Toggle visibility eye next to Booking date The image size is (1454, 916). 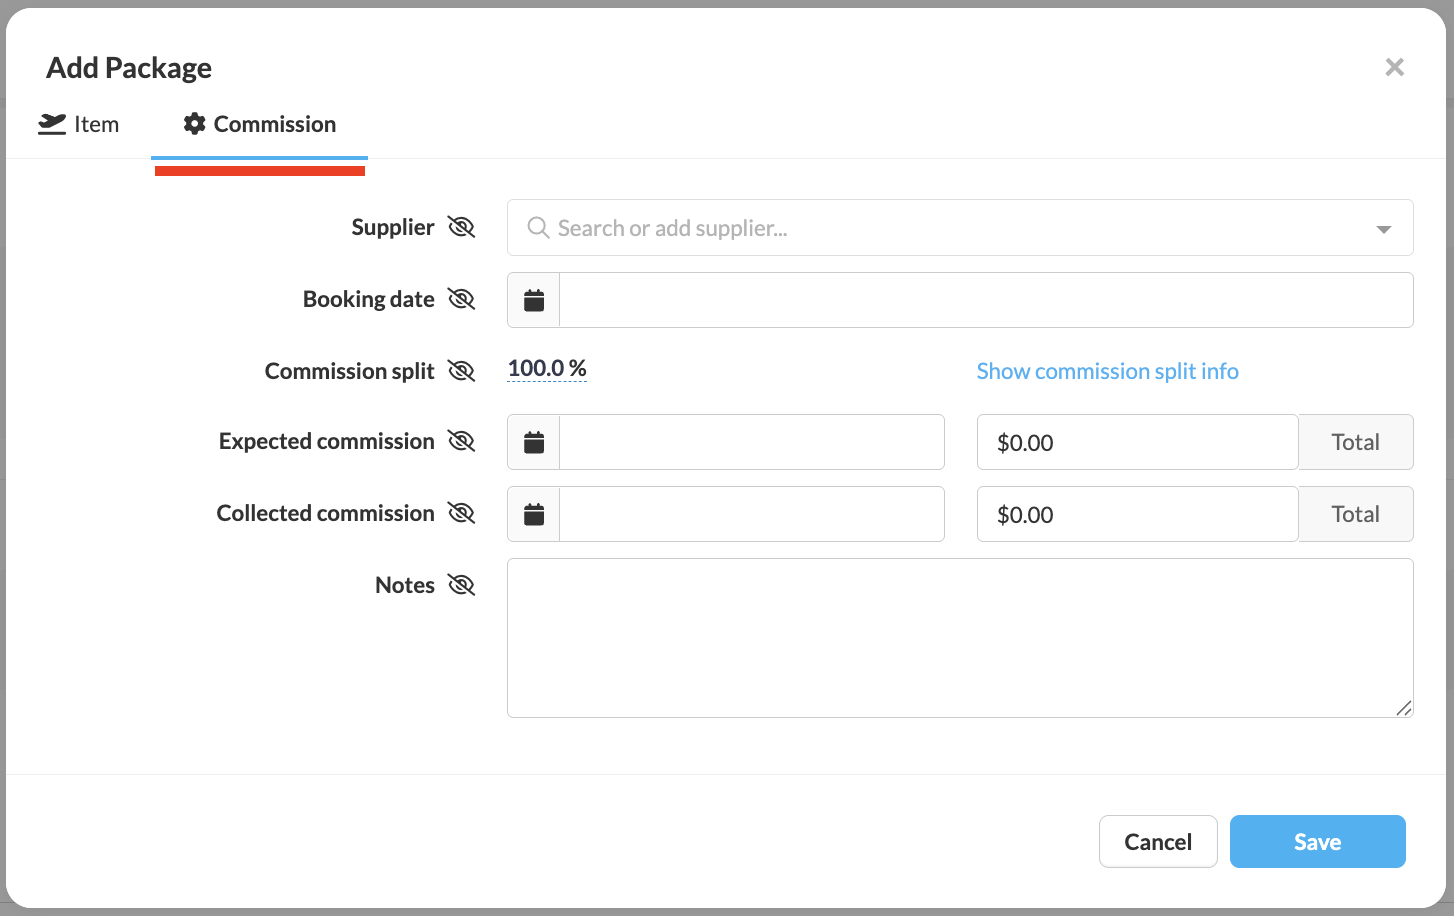coord(461,299)
